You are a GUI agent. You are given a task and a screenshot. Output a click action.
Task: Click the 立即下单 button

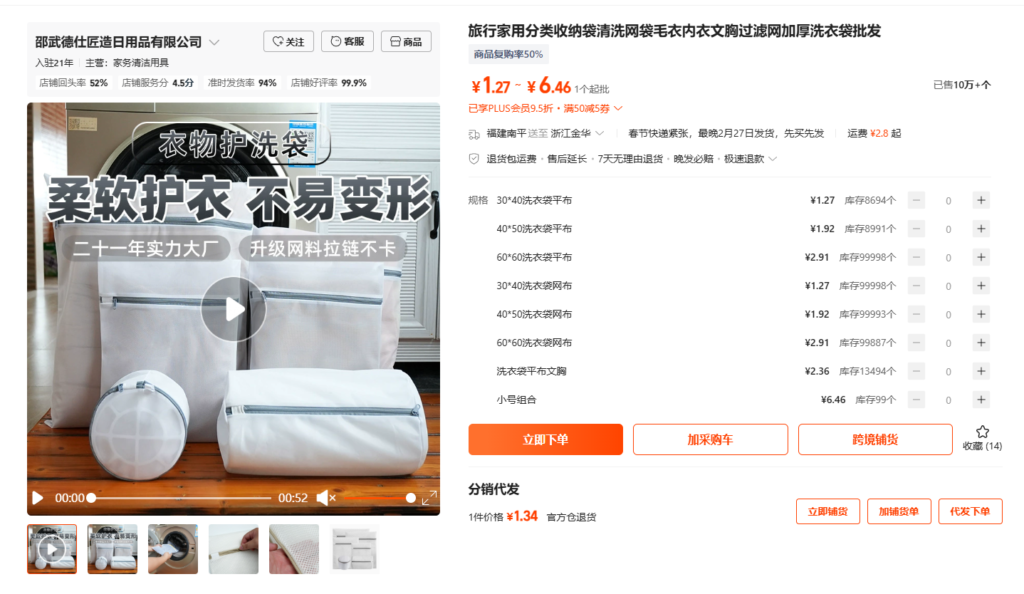coord(545,439)
